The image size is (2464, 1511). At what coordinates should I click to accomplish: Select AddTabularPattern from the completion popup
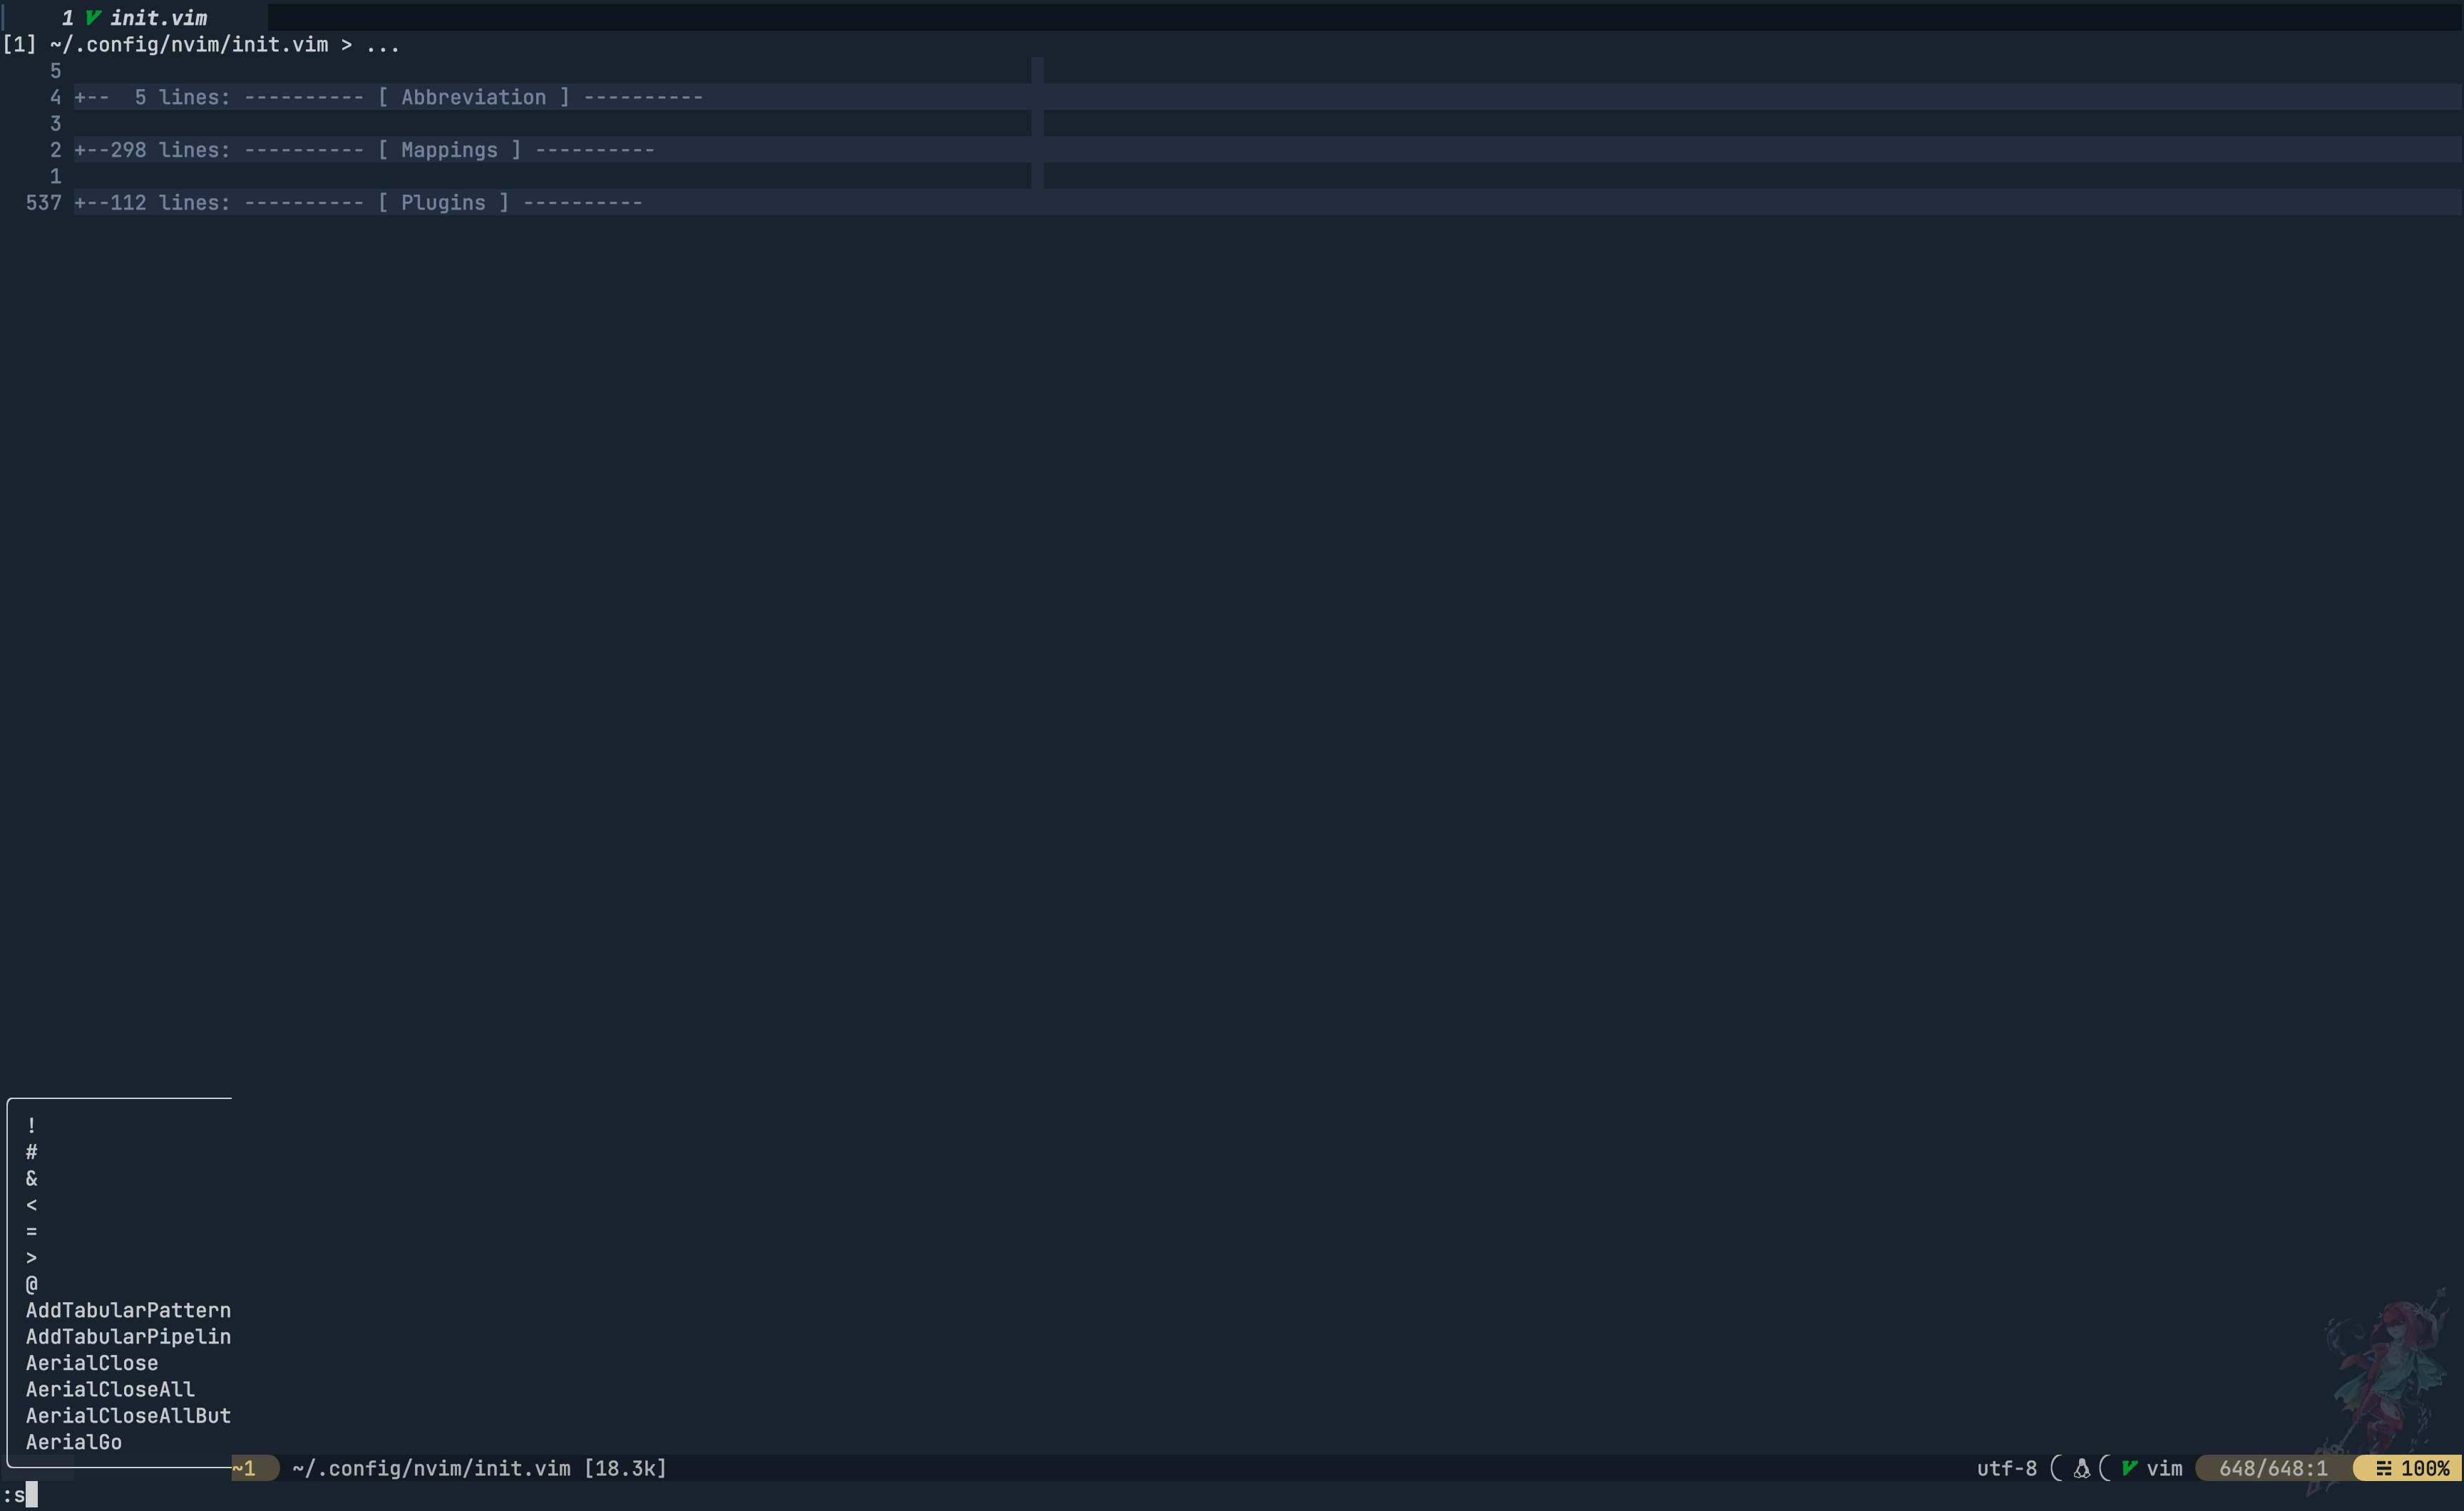coord(128,1310)
